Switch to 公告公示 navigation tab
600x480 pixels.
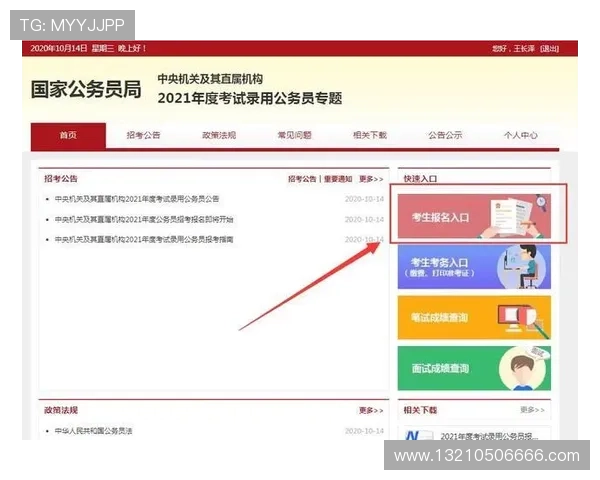tap(445, 135)
